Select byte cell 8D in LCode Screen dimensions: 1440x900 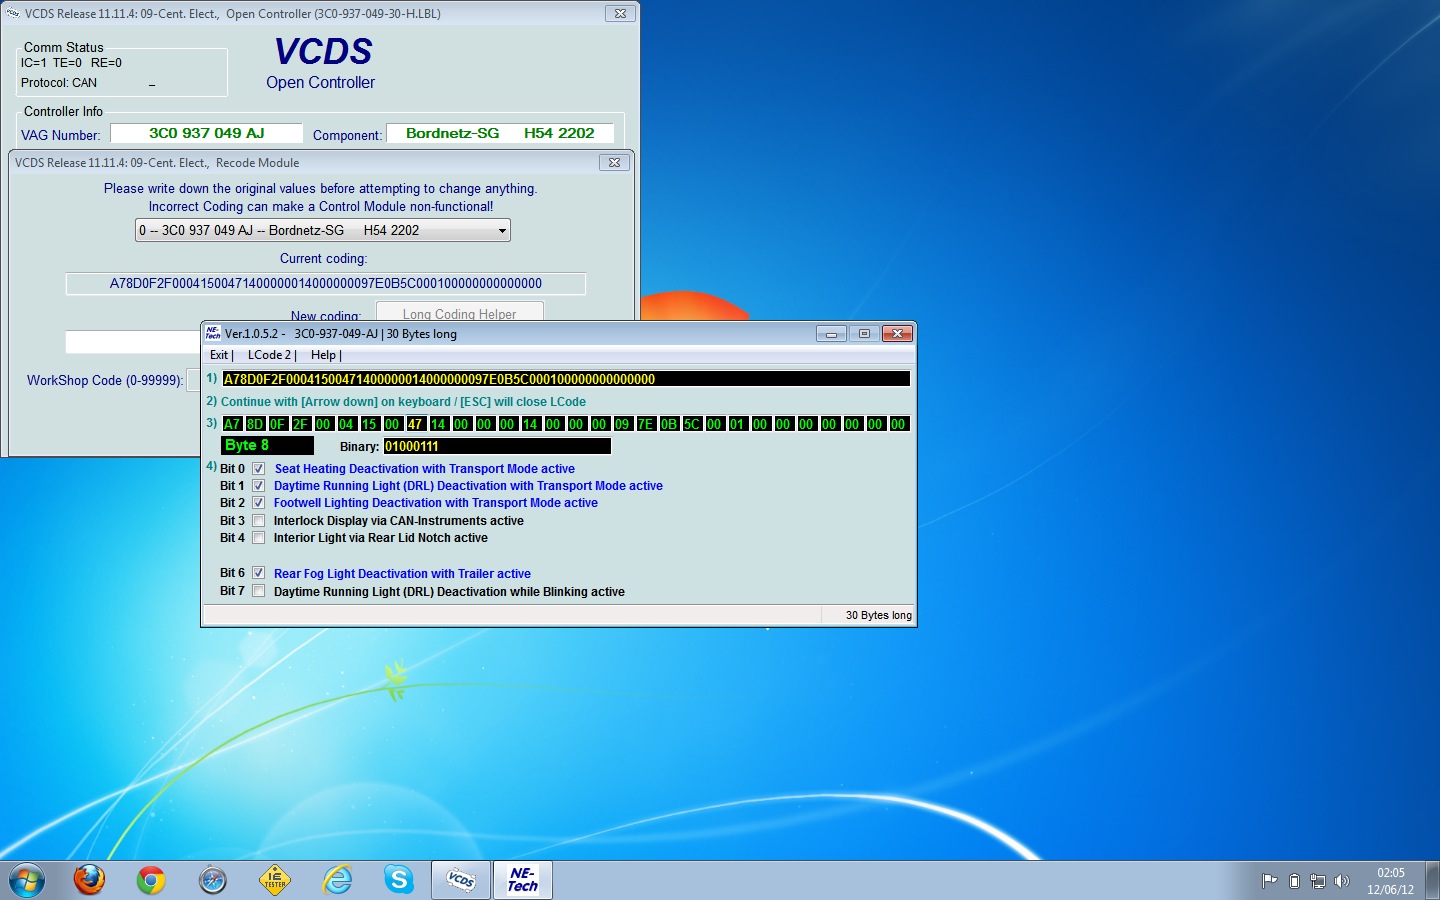pos(255,424)
